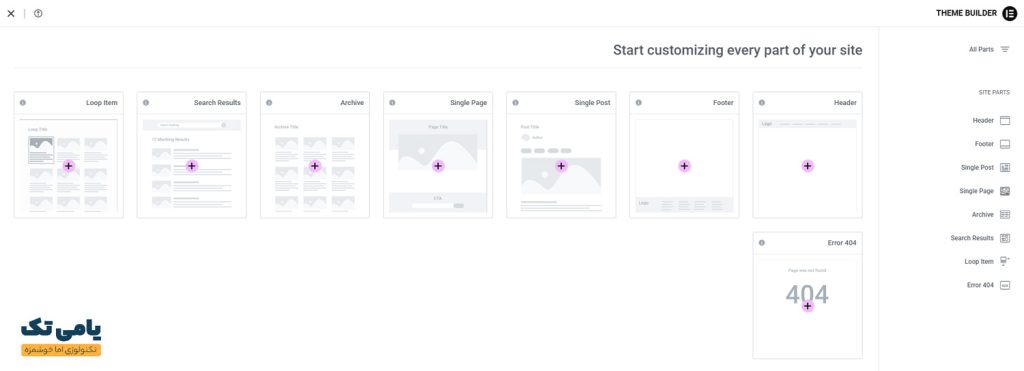Click the info icon on Single Post card

click(515, 103)
